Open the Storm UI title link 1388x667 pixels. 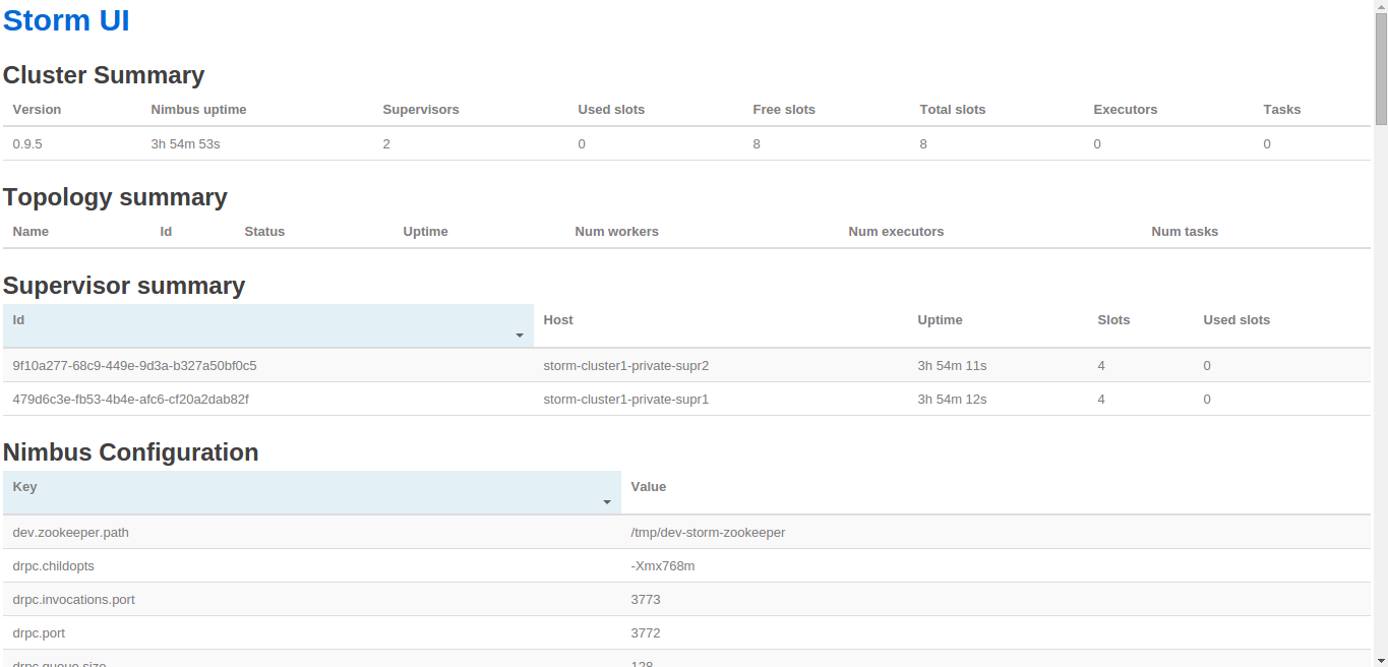66,20
